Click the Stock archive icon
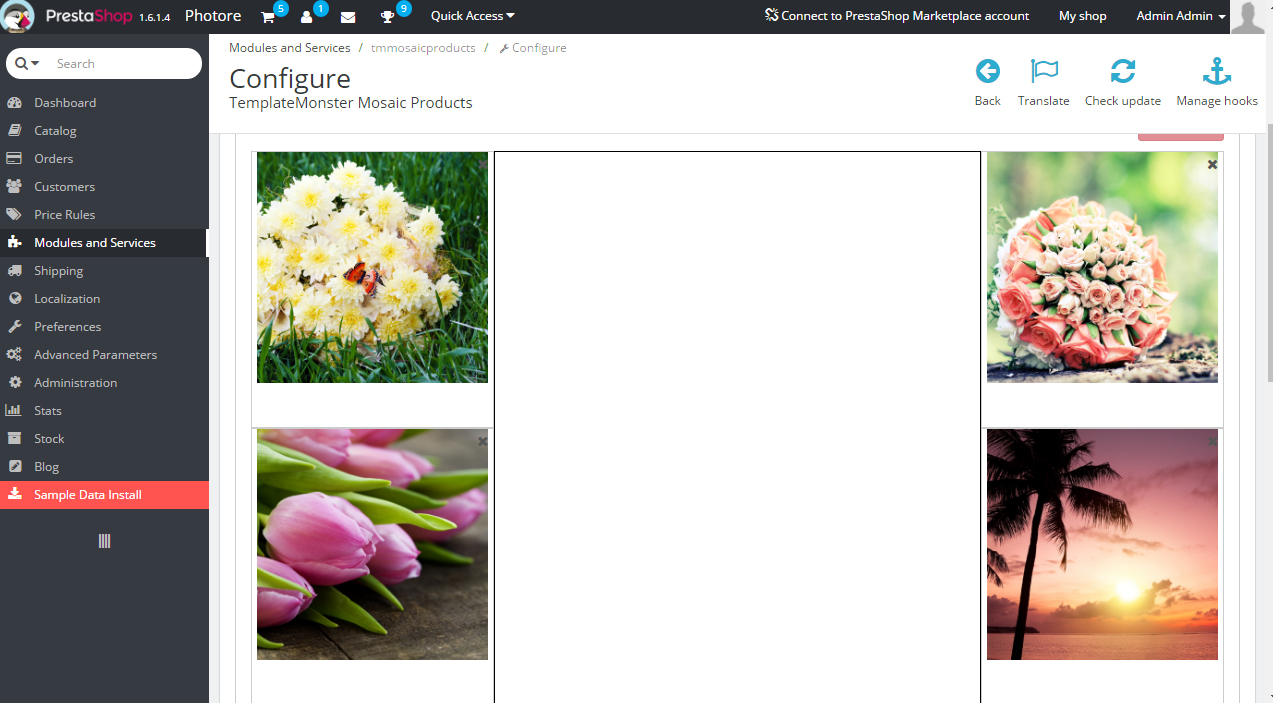 pyautogui.click(x=15, y=439)
